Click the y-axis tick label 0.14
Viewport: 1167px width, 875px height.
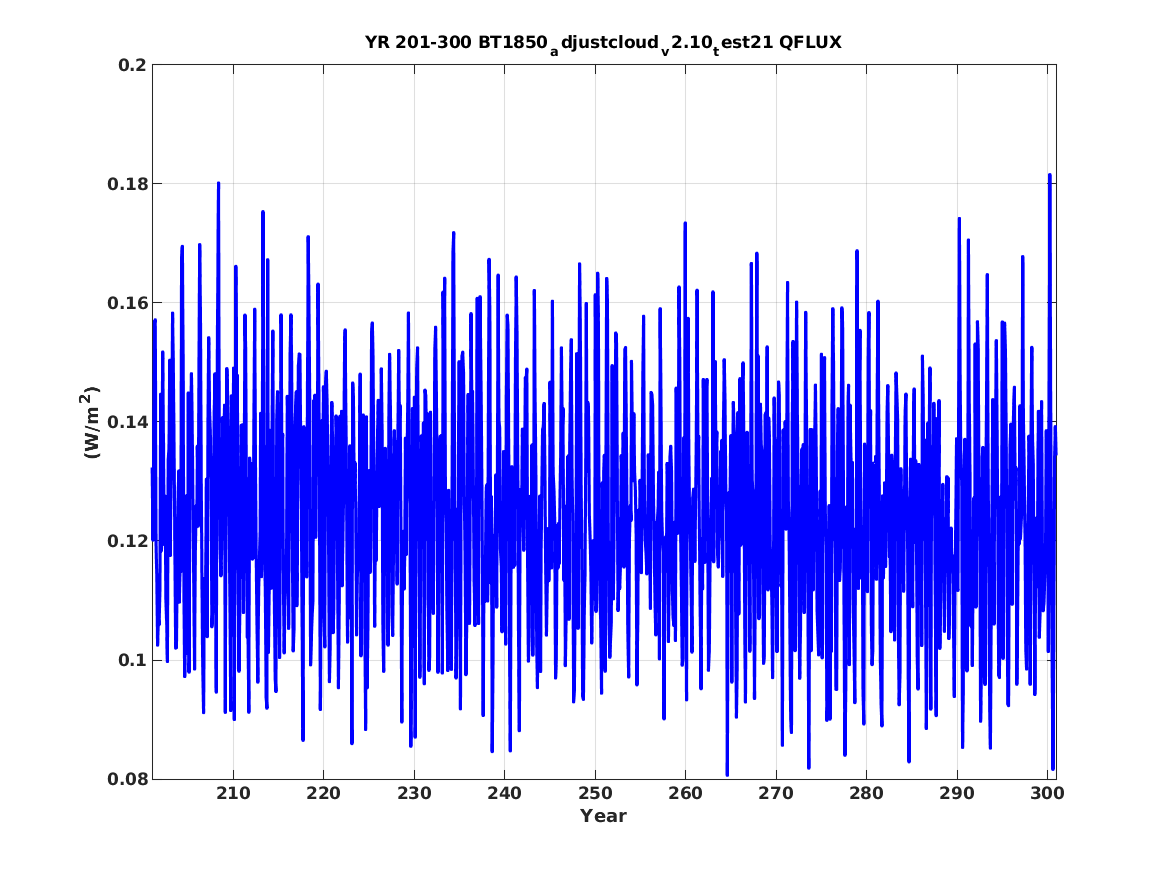(x=127, y=422)
